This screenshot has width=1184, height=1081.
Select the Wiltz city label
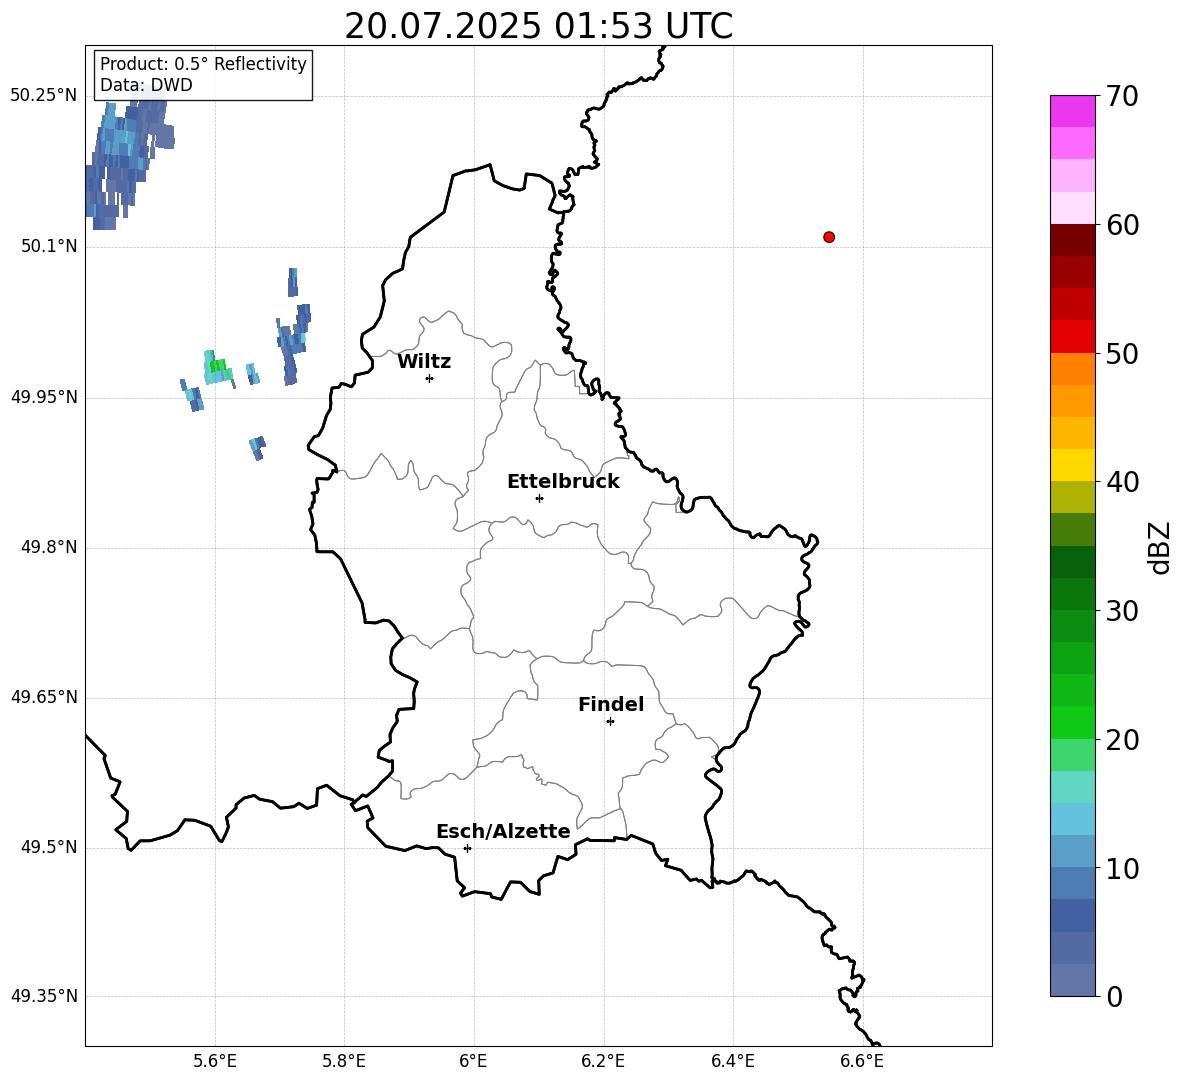coord(424,362)
